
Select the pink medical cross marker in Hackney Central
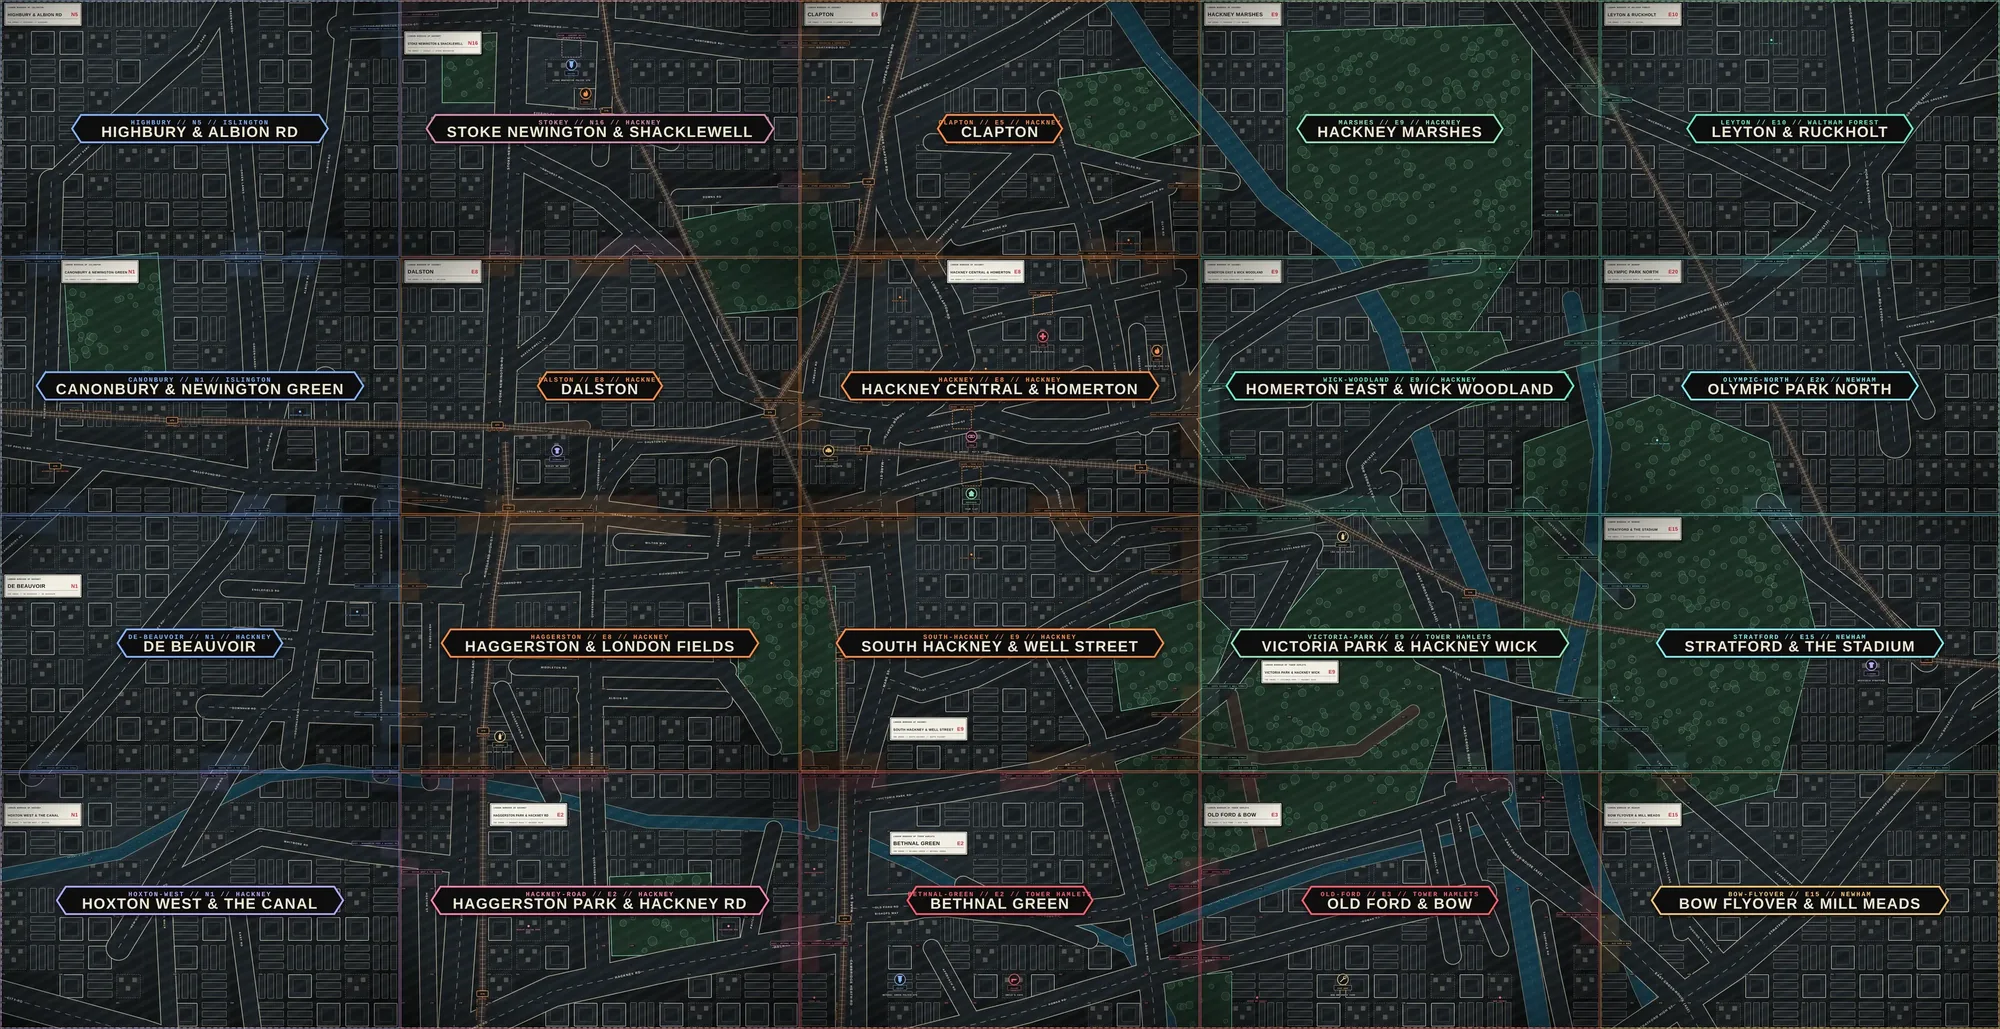point(1043,337)
